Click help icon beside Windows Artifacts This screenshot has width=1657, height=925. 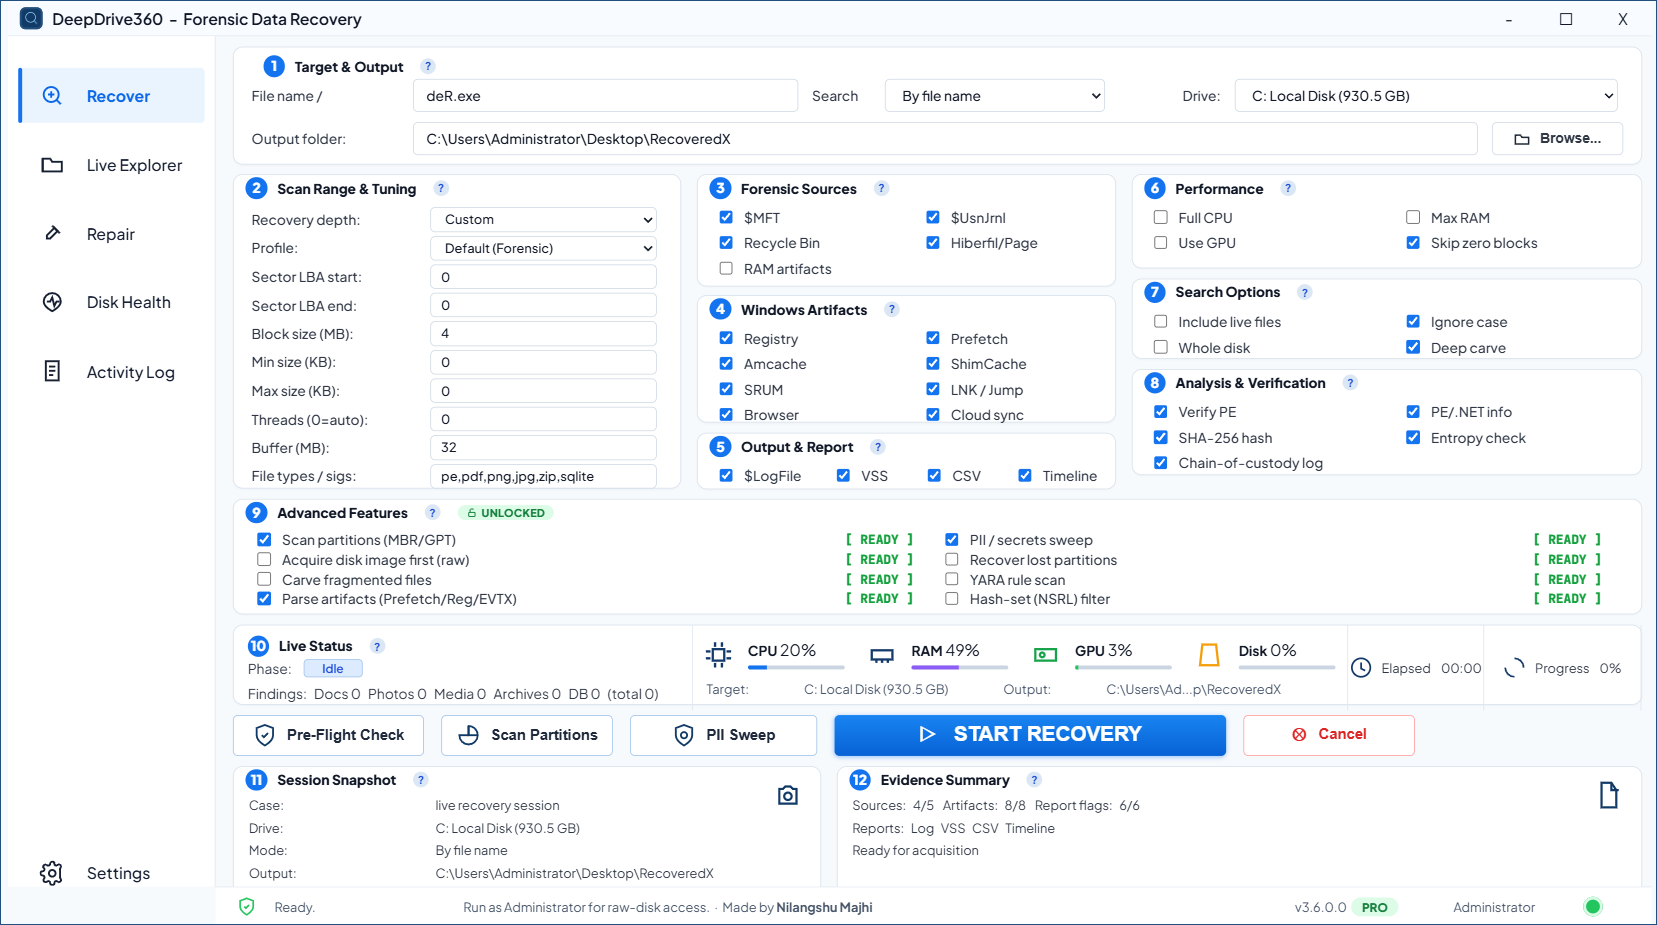coord(892,310)
